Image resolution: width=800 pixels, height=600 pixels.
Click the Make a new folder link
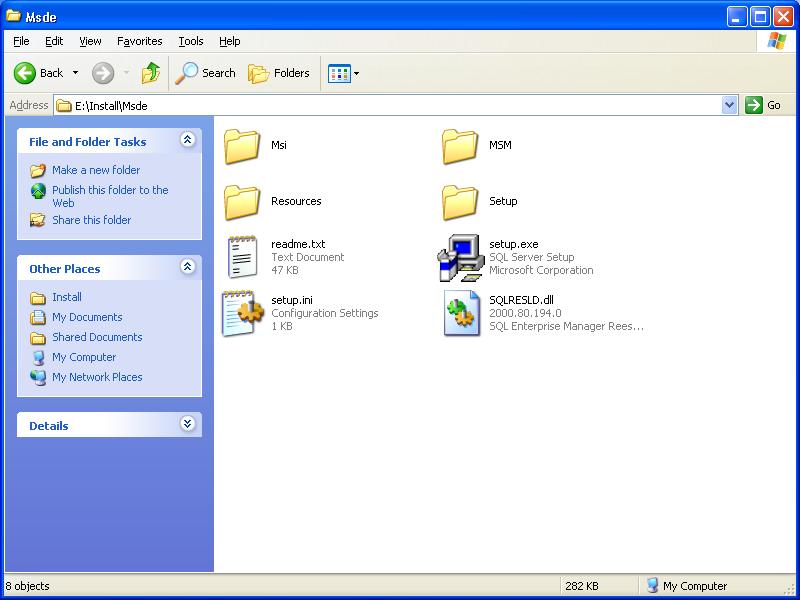point(96,170)
